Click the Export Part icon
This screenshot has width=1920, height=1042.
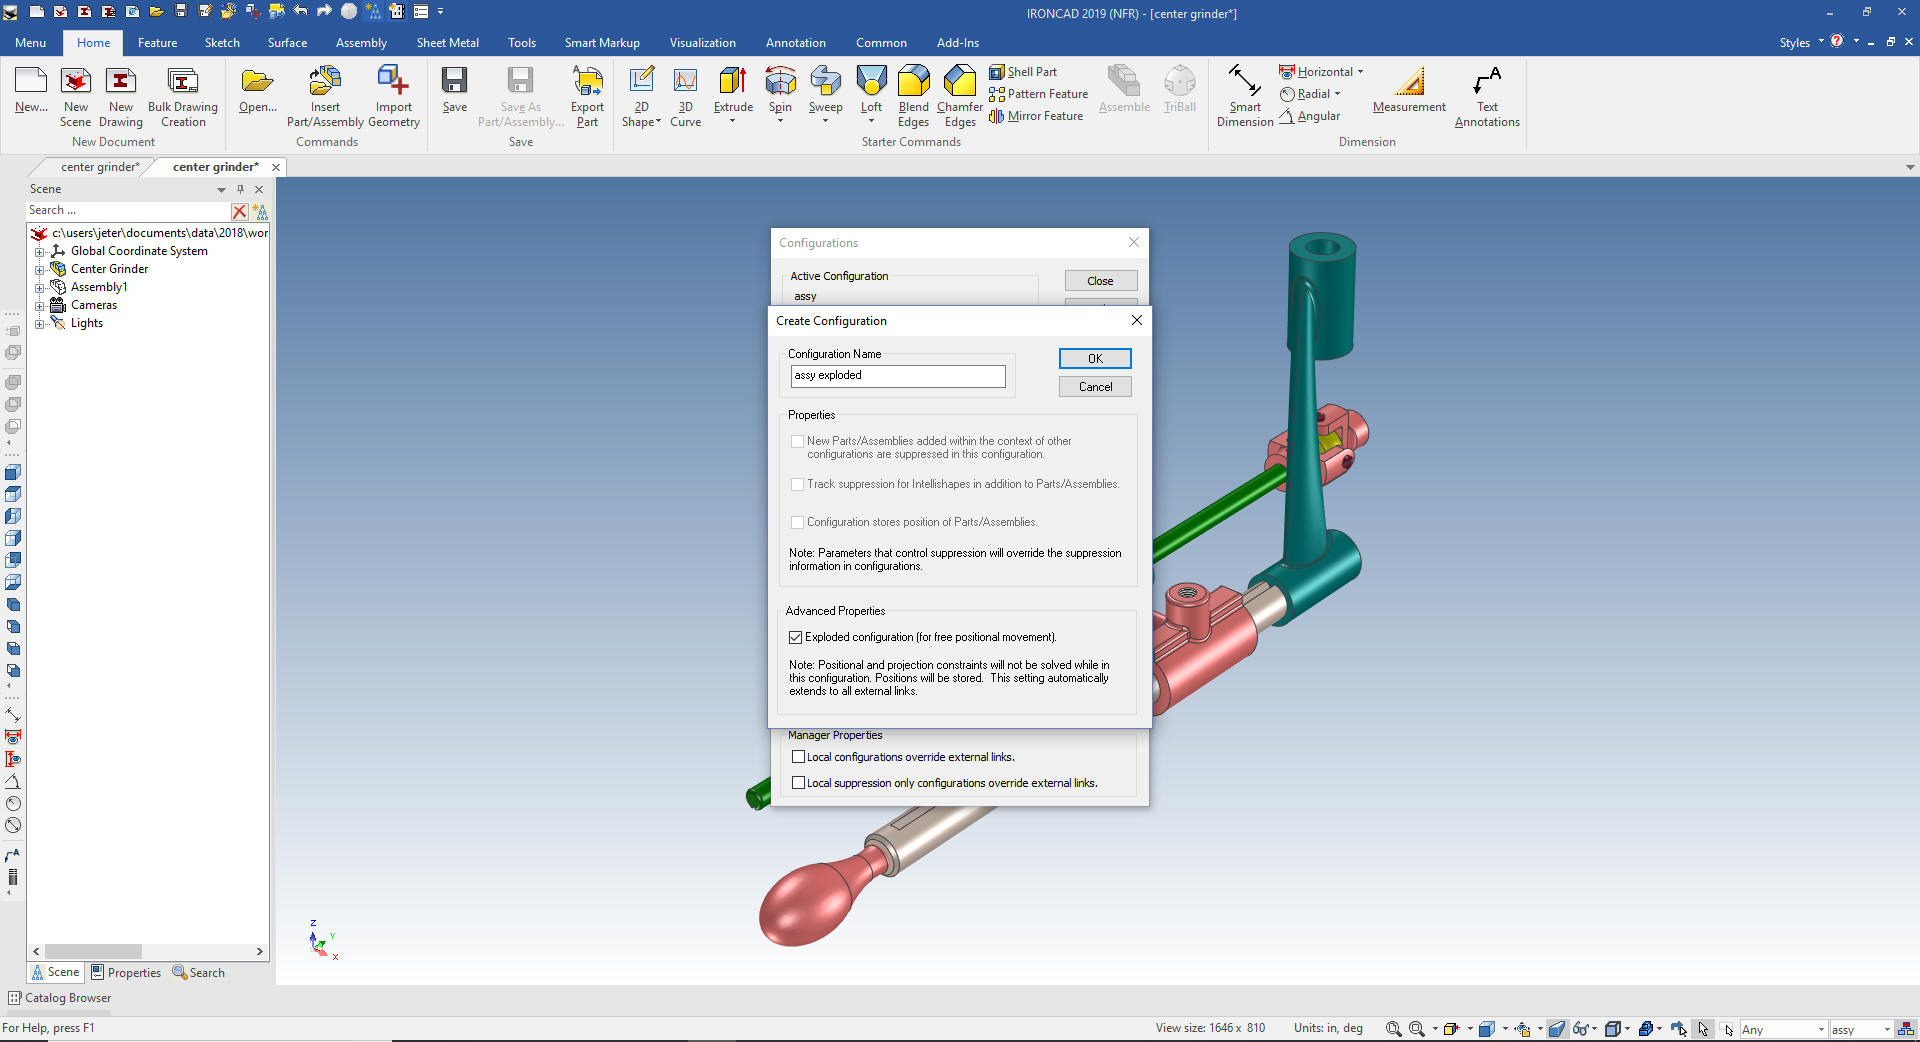point(587,82)
